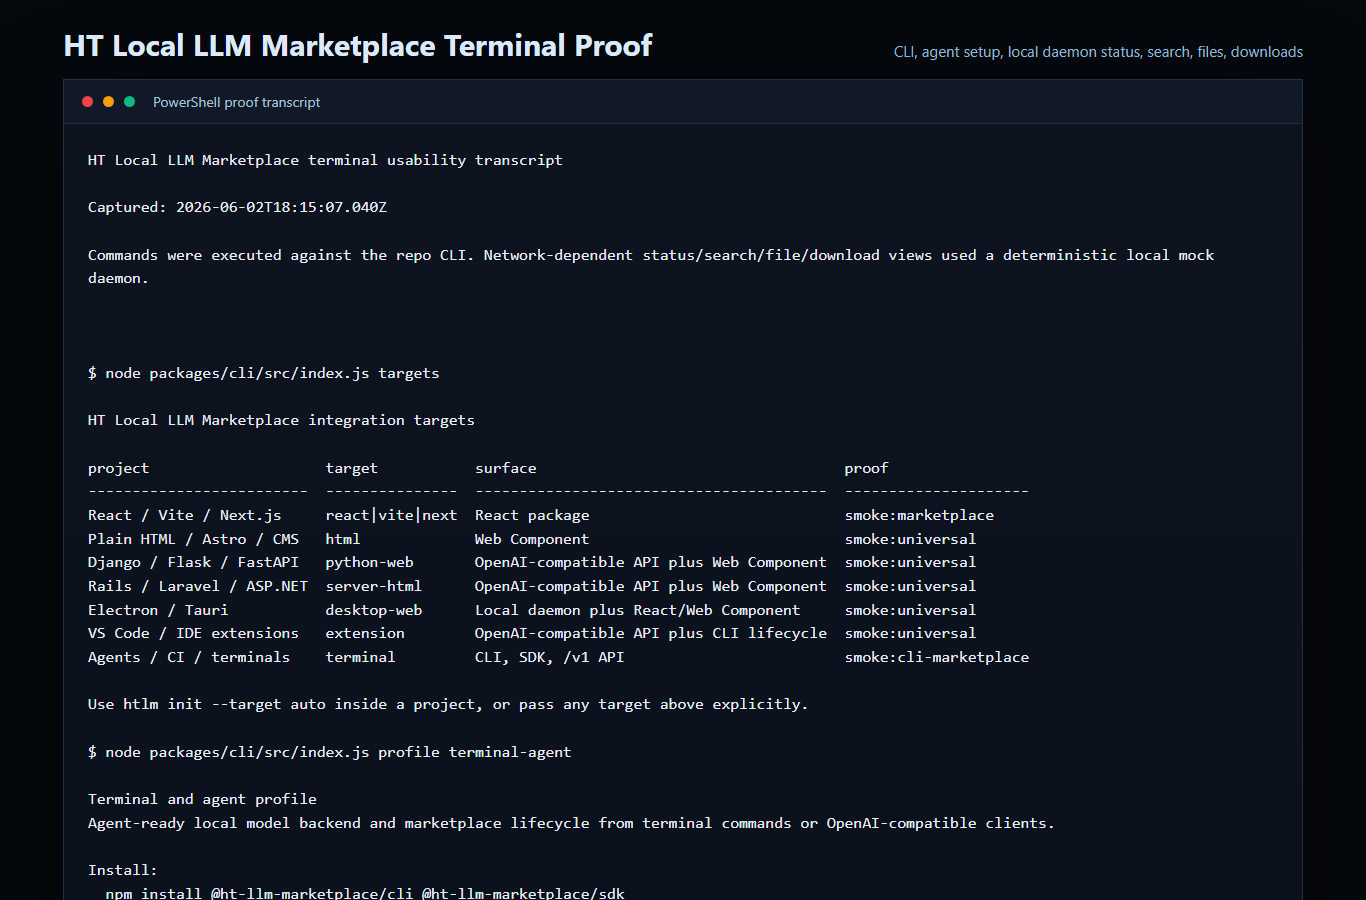Click the 'Captured: 2026-06-02T18:15:07.040Z' line
Image resolution: width=1366 pixels, height=900 pixels.
(237, 207)
